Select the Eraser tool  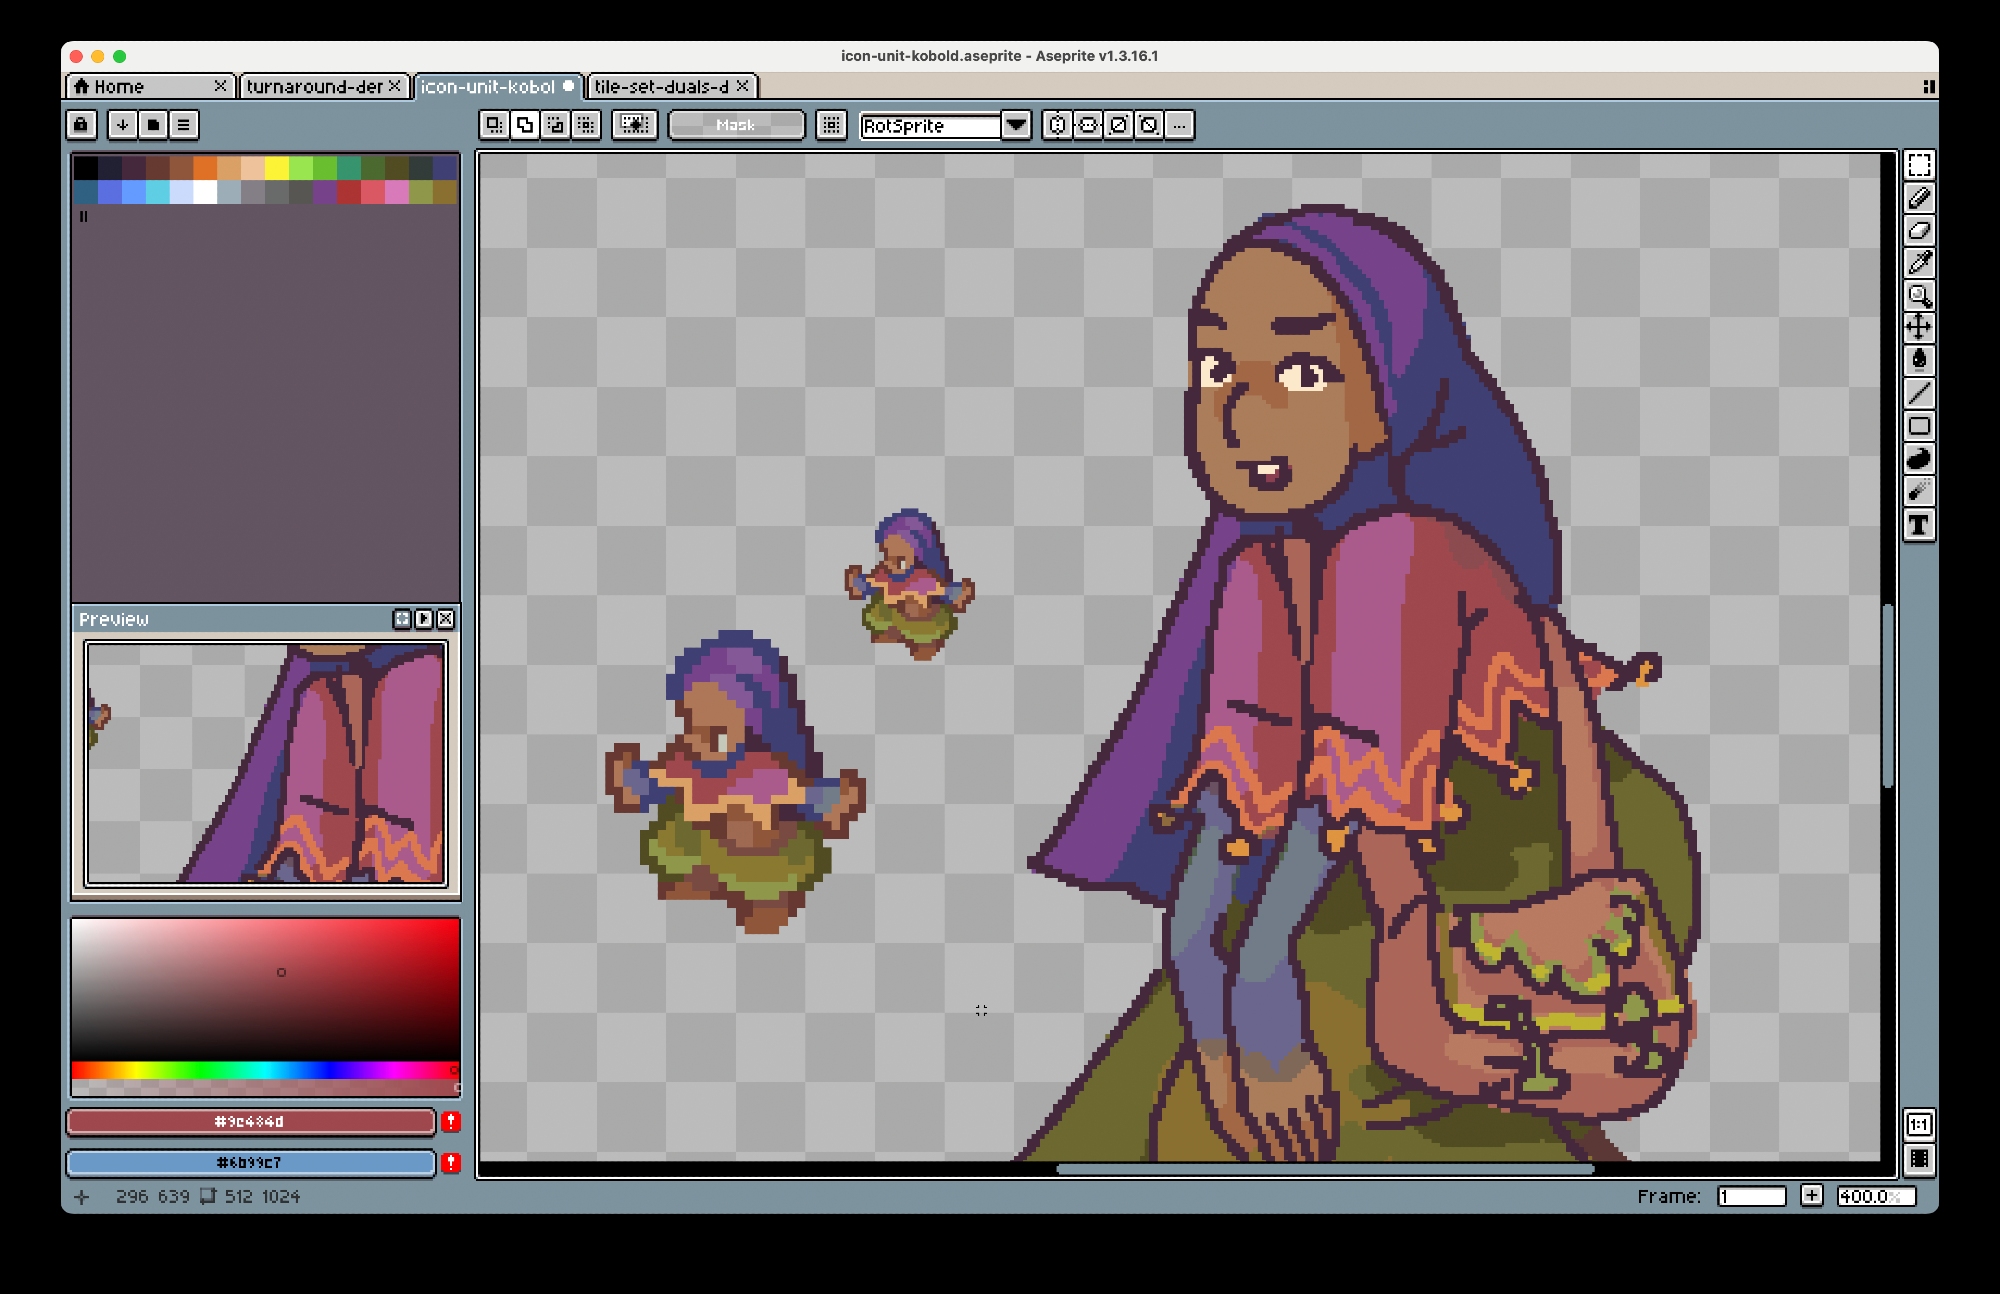pos(1918,231)
